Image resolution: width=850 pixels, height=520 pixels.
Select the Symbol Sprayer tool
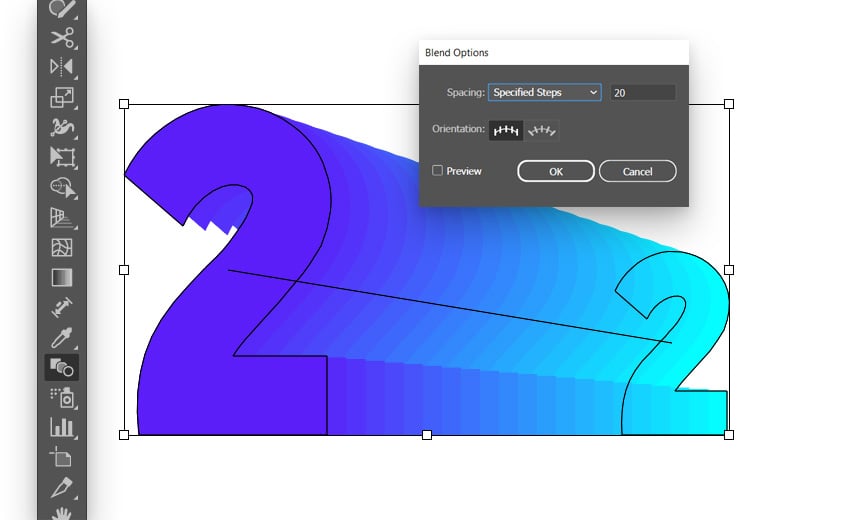62,397
